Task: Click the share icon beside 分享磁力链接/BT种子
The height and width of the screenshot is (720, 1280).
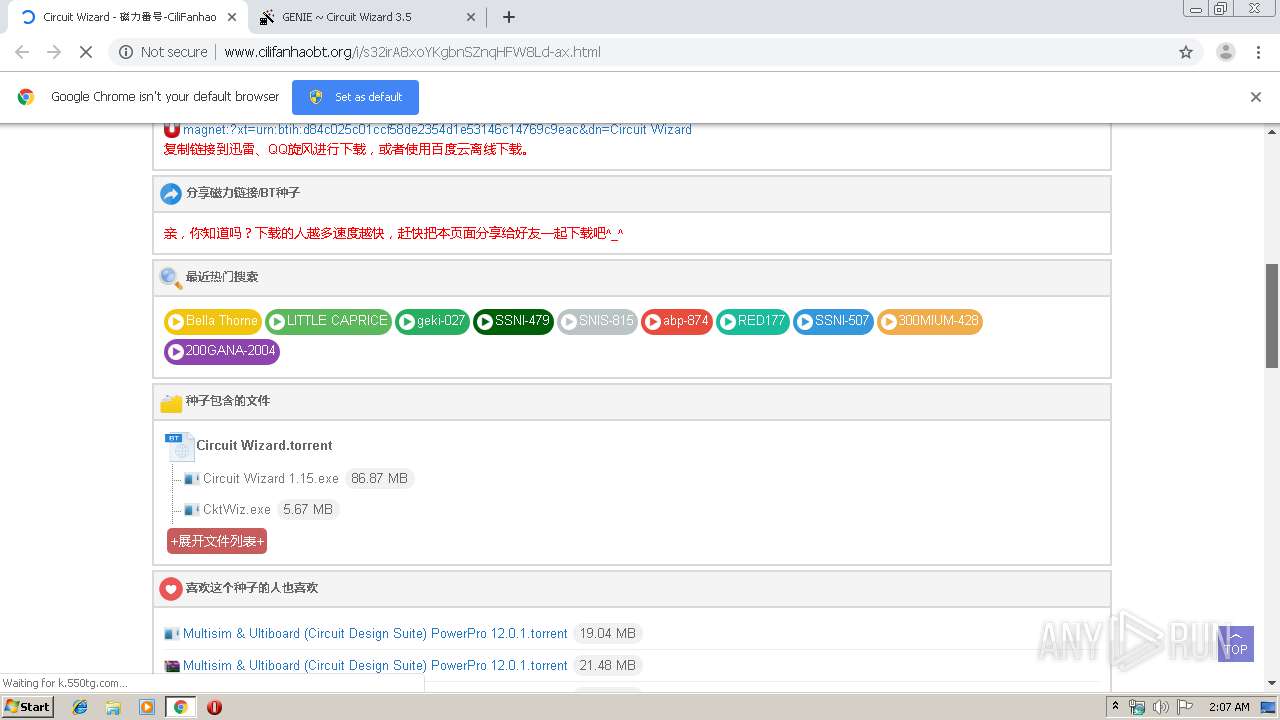Action: [x=171, y=193]
